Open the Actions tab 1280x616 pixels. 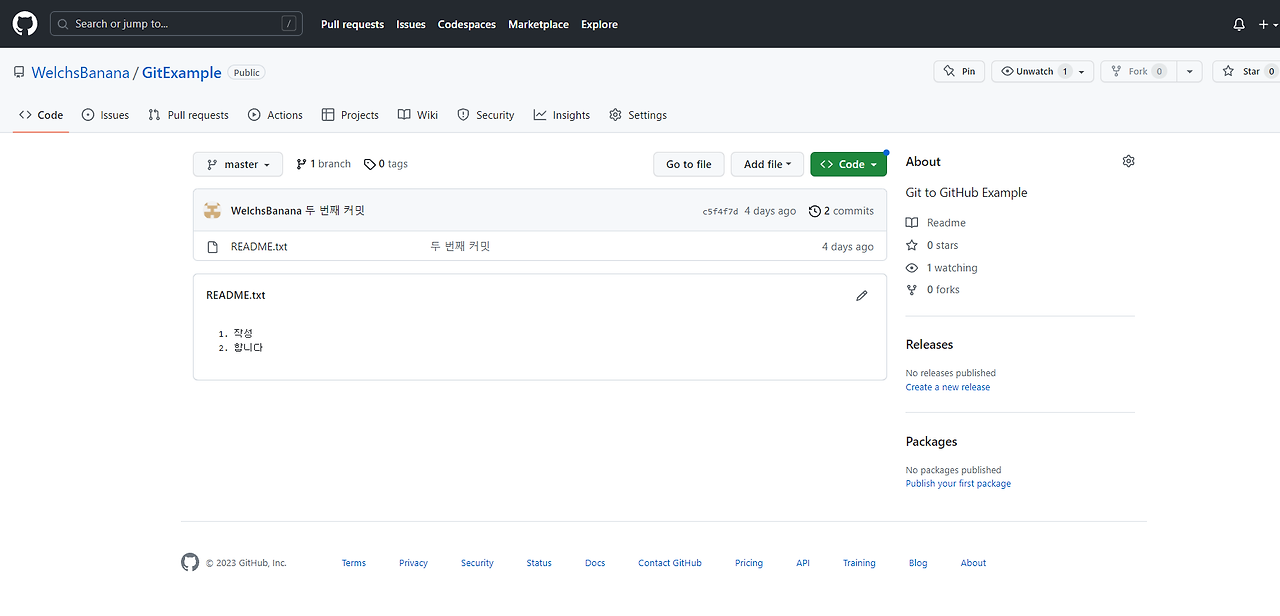[x=275, y=115]
